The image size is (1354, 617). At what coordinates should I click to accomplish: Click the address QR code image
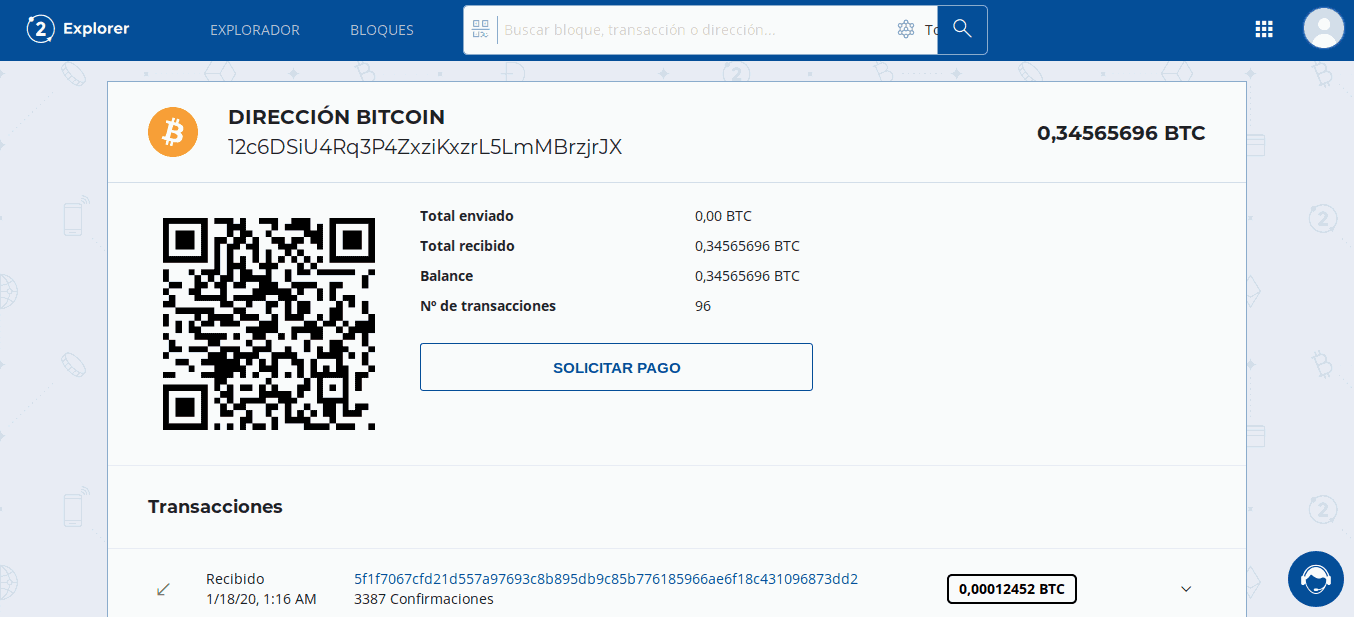click(x=269, y=324)
